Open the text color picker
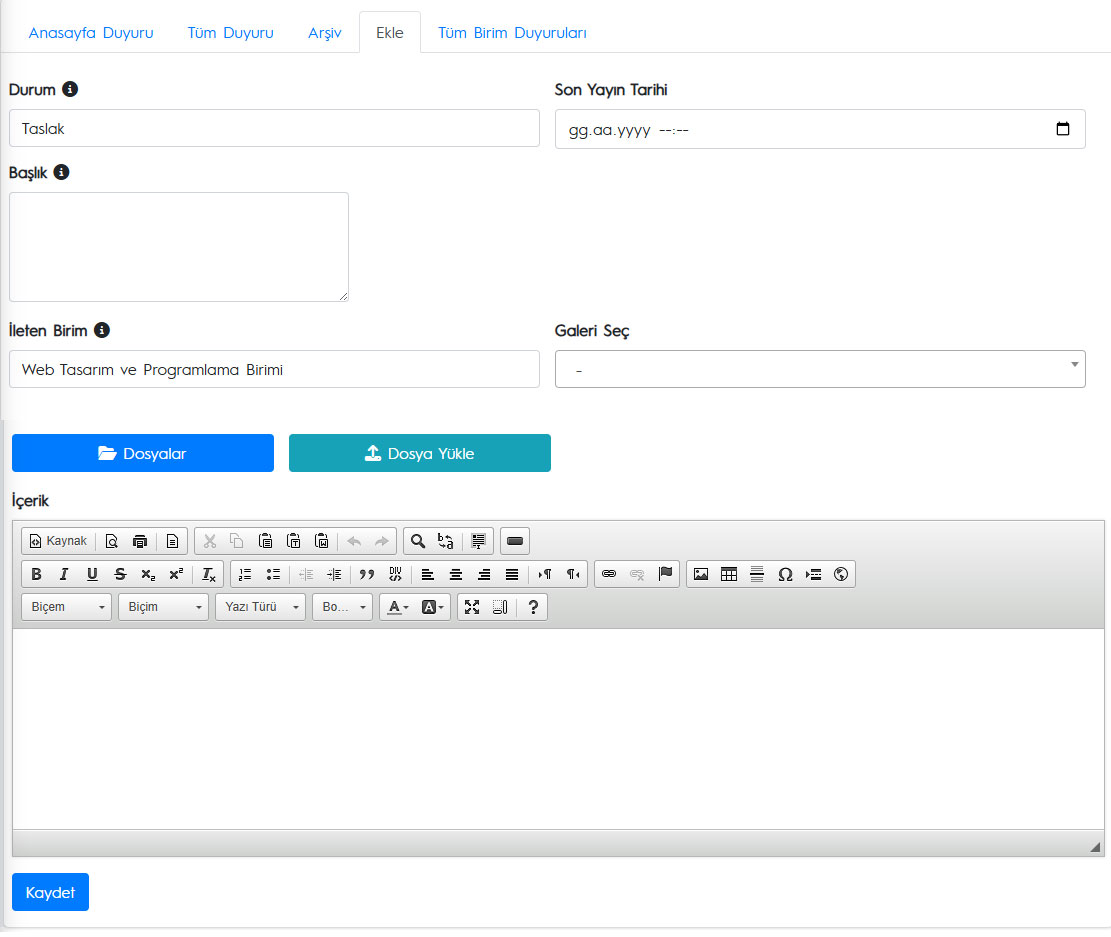 click(x=397, y=607)
